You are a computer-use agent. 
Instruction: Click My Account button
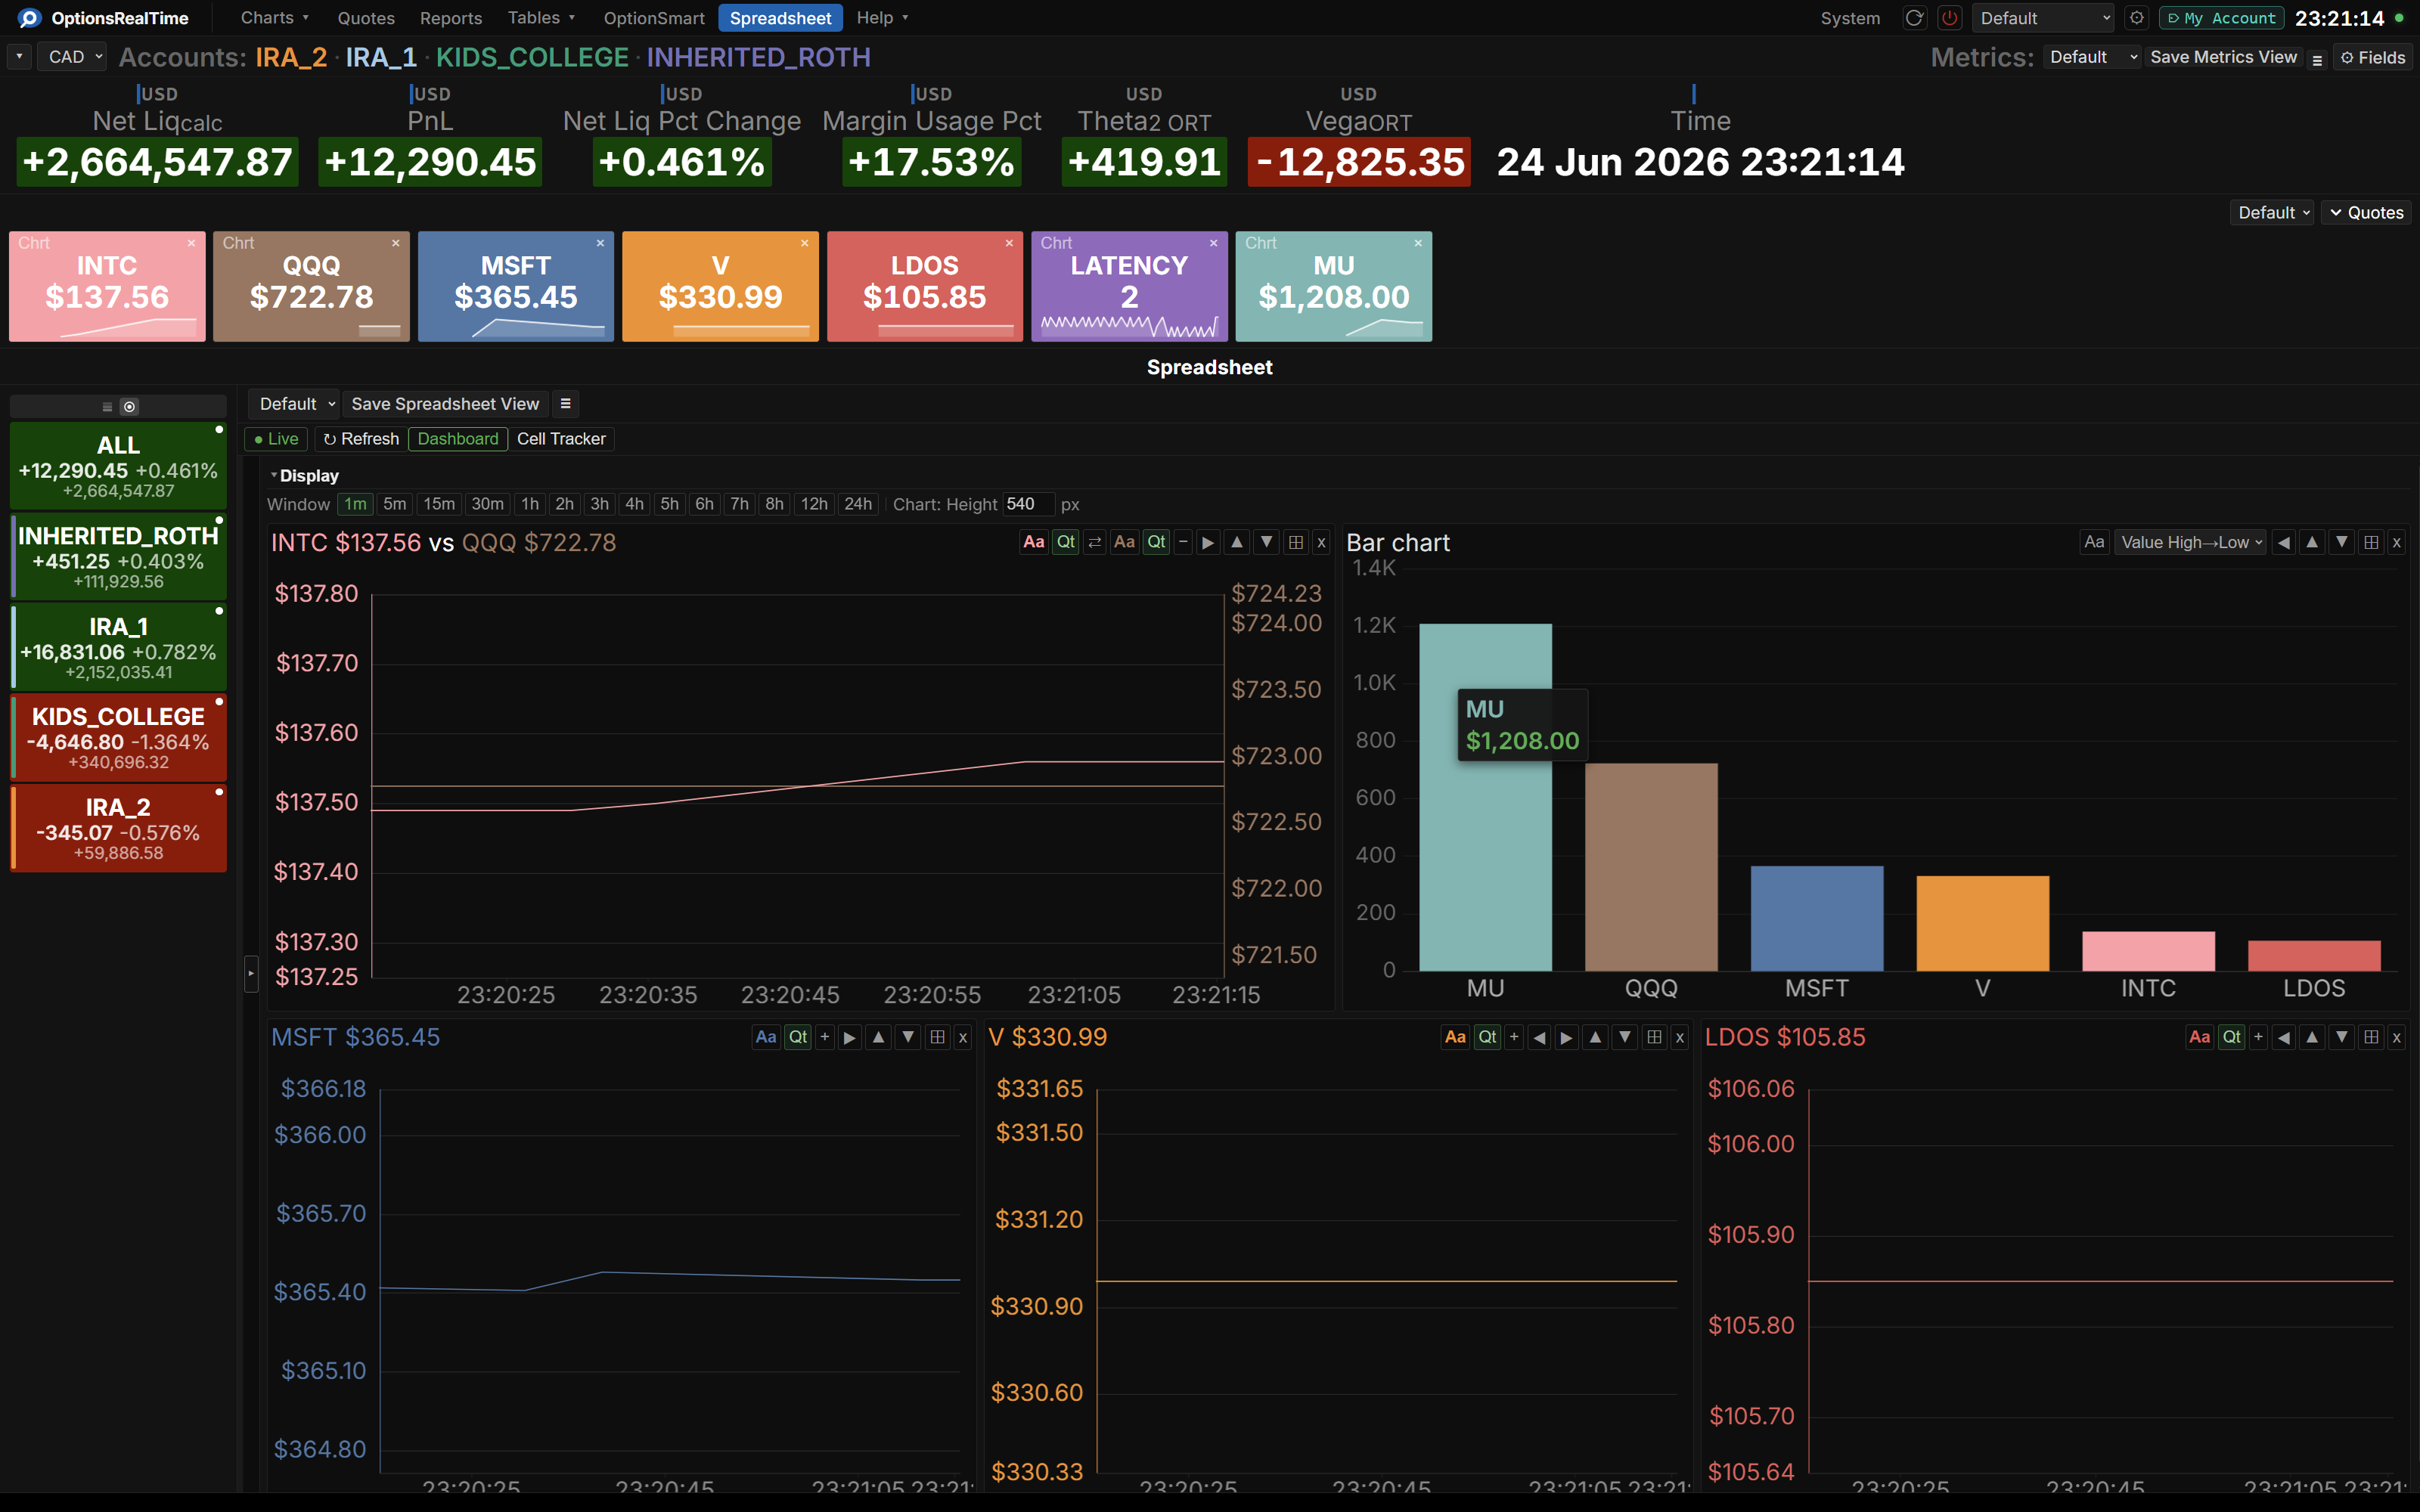2221,18
